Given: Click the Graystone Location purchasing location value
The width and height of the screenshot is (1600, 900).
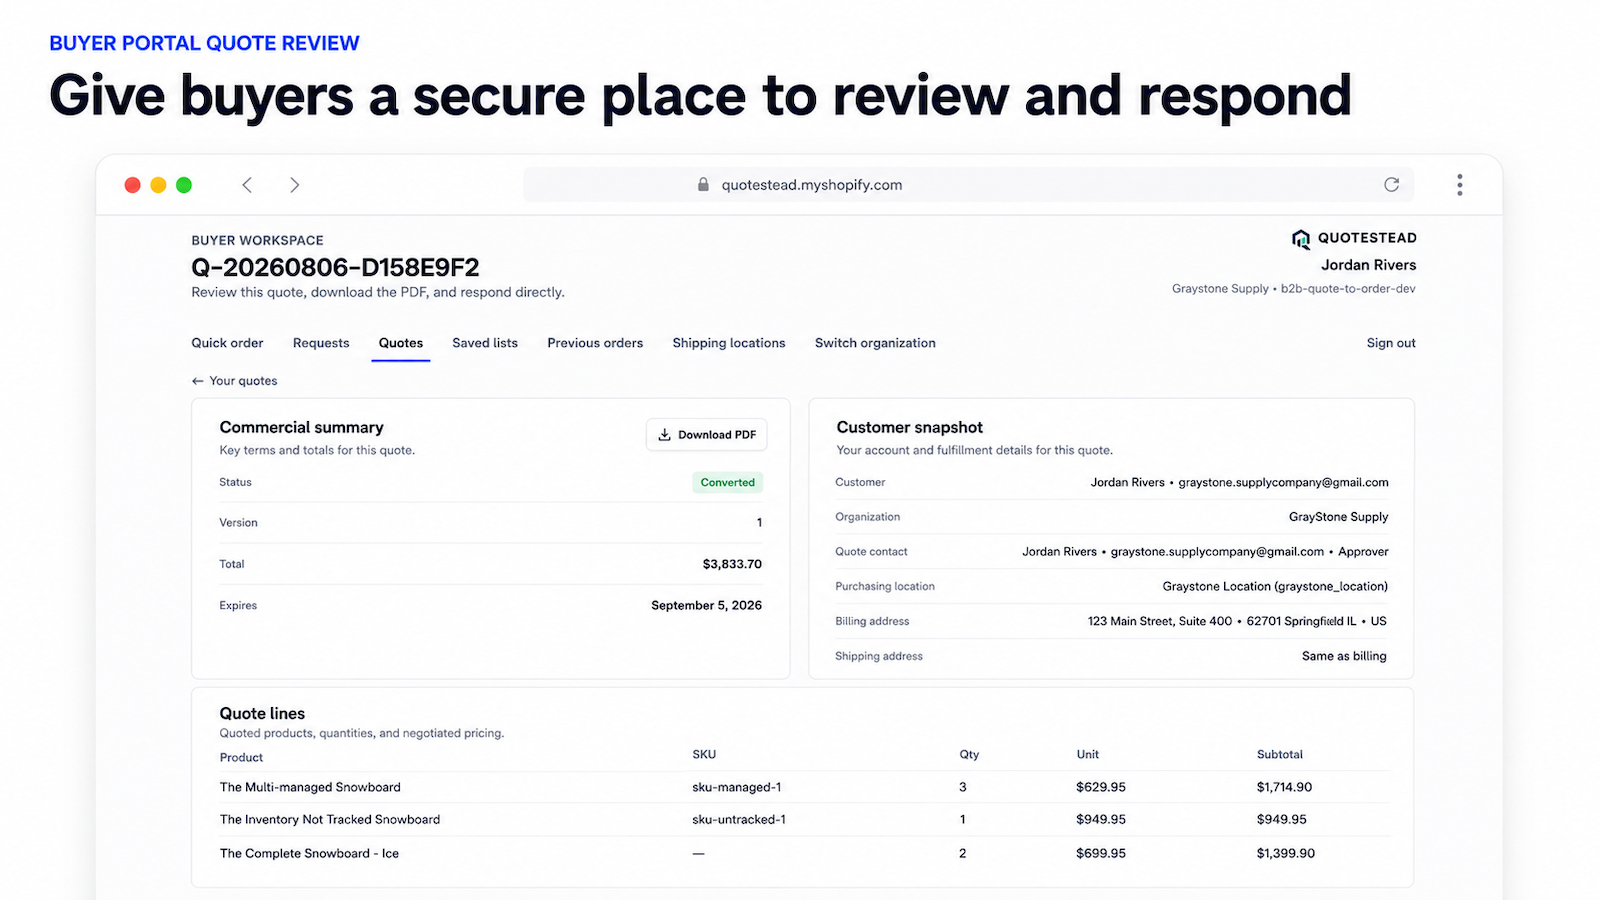Looking at the screenshot, I should tap(1275, 587).
